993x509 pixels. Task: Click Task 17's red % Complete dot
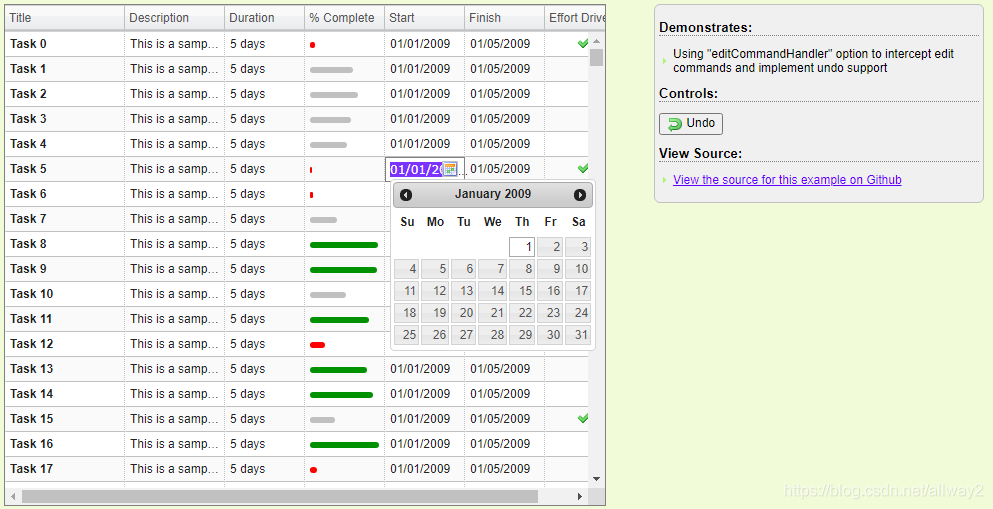point(313,470)
